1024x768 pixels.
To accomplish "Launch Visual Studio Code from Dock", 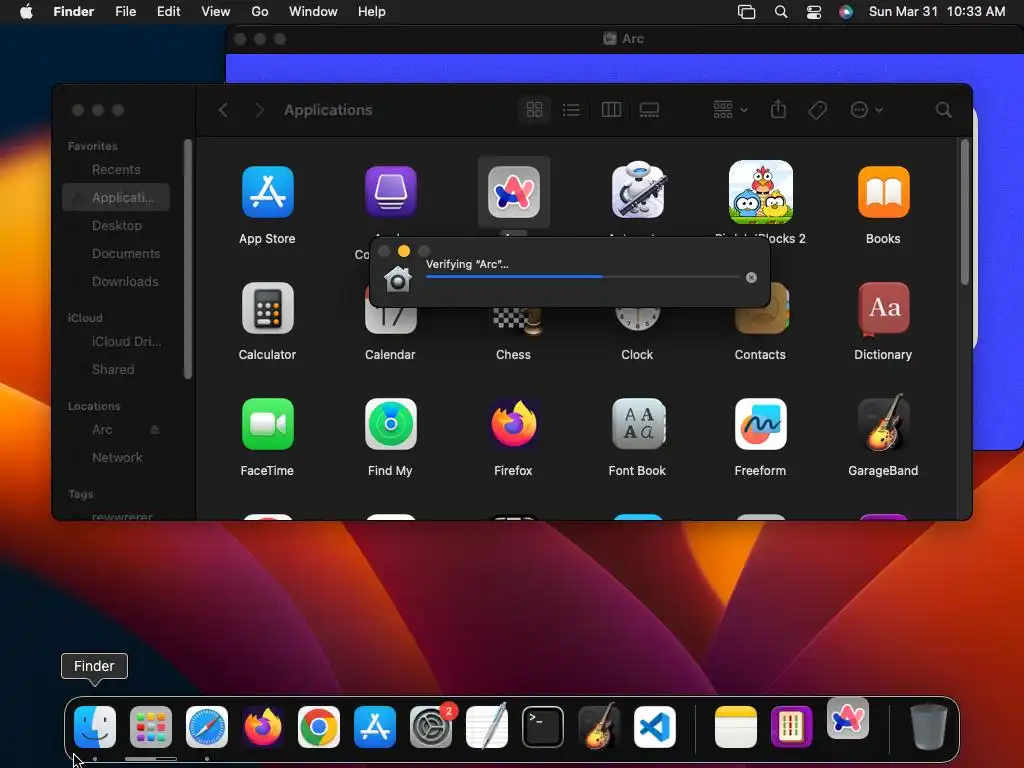I will (655, 726).
